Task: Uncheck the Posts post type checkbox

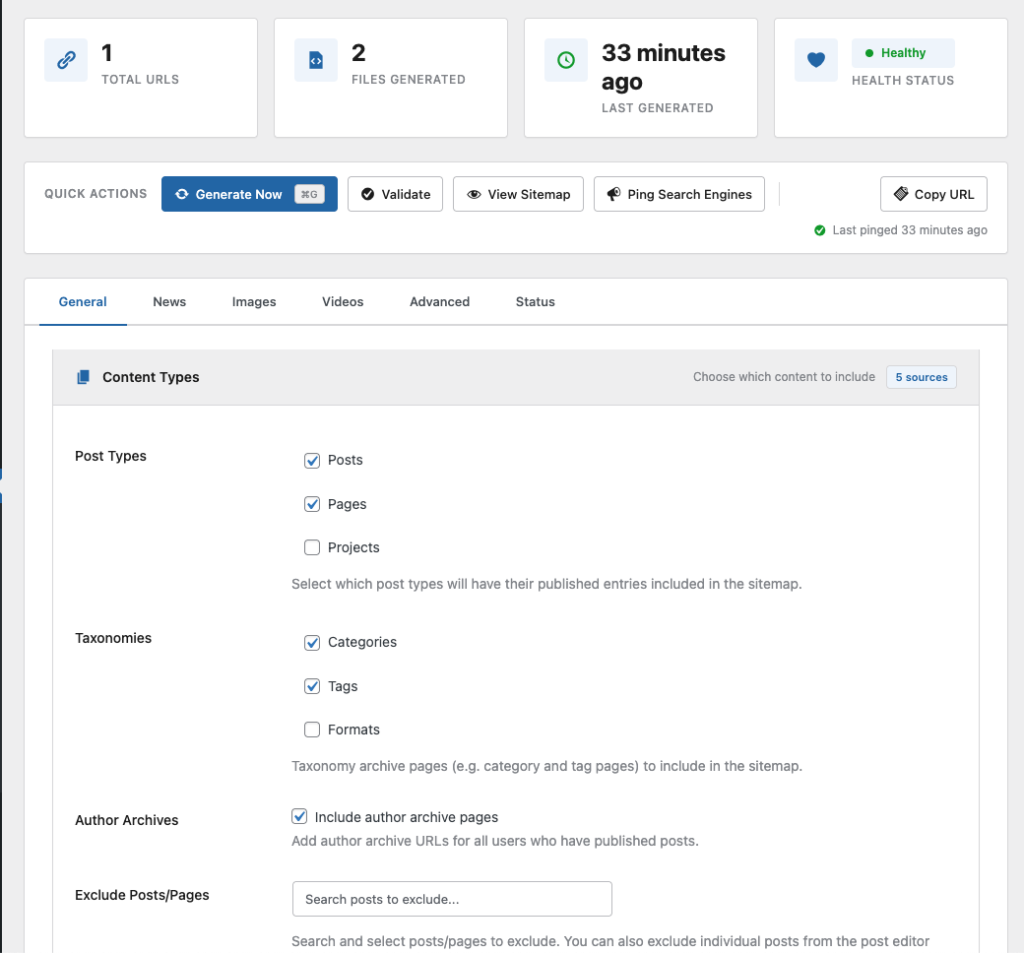Action: coord(312,460)
